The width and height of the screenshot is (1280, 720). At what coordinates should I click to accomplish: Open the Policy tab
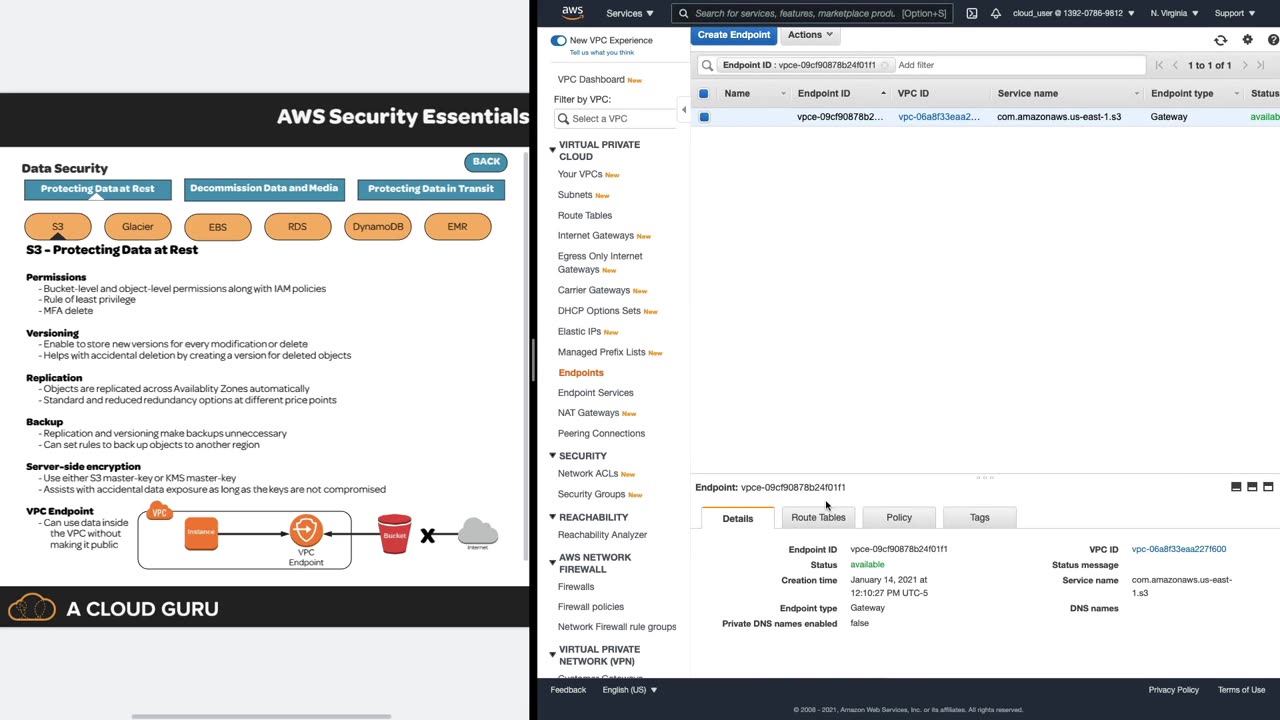click(899, 517)
